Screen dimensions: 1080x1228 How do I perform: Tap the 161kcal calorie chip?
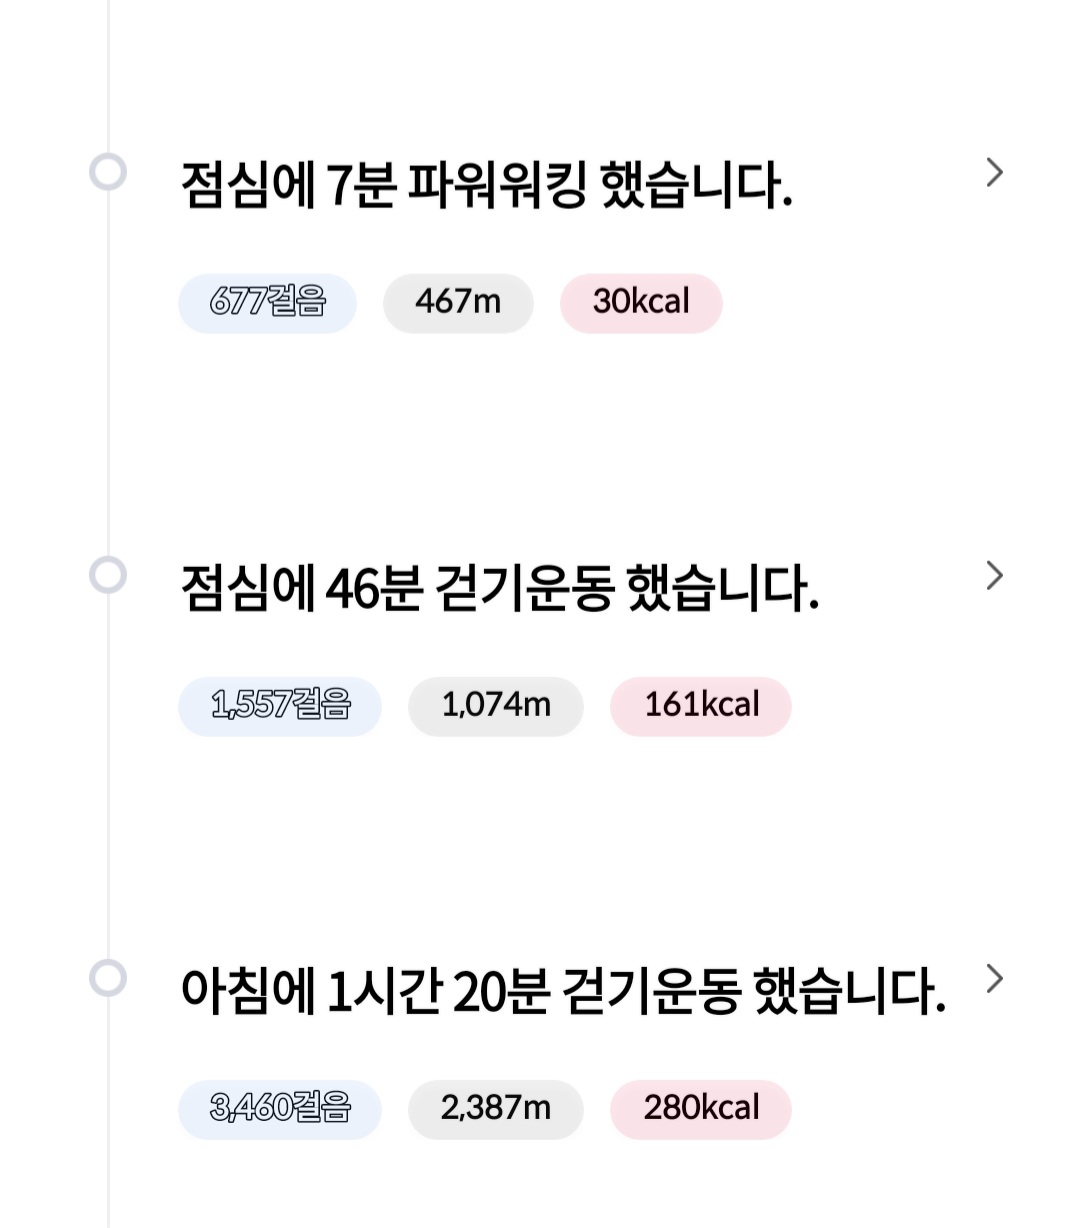(x=701, y=706)
